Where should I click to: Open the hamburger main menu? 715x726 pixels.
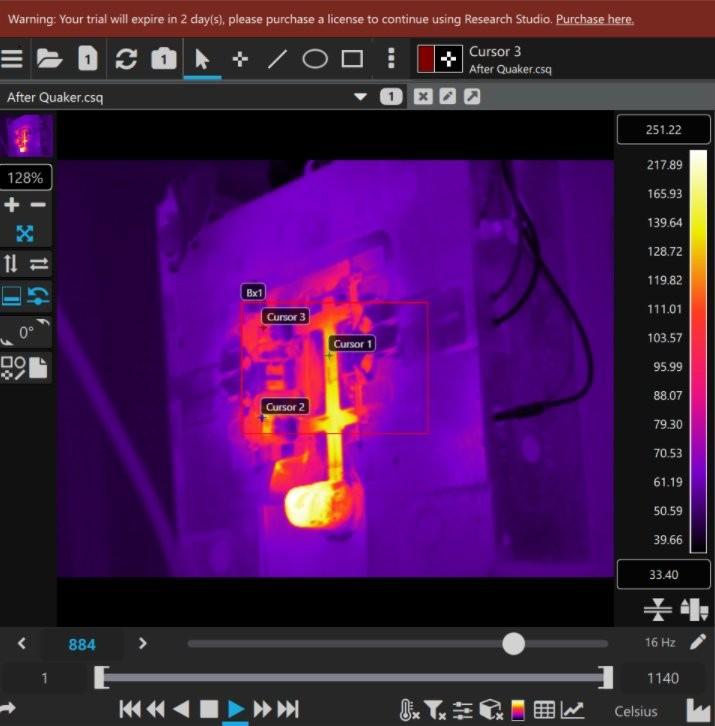[12, 59]
